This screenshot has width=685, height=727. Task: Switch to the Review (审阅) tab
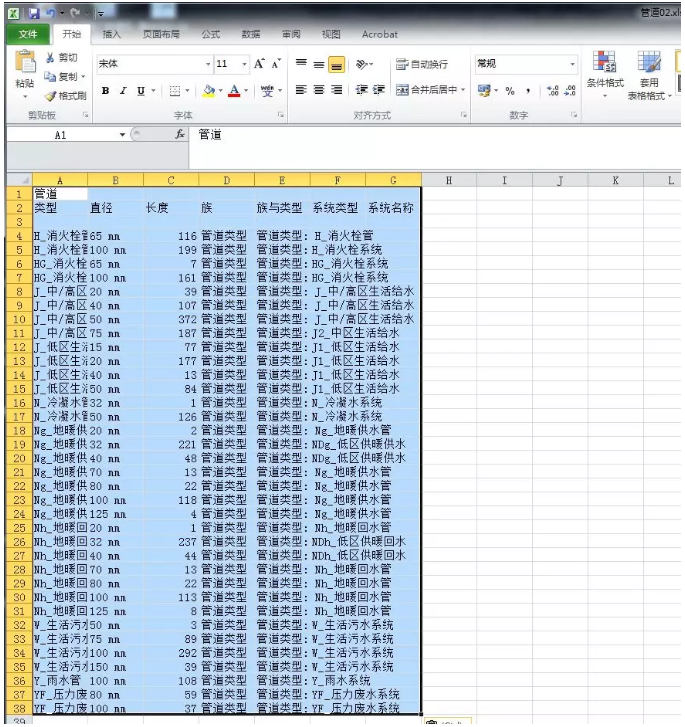[291, 34]
